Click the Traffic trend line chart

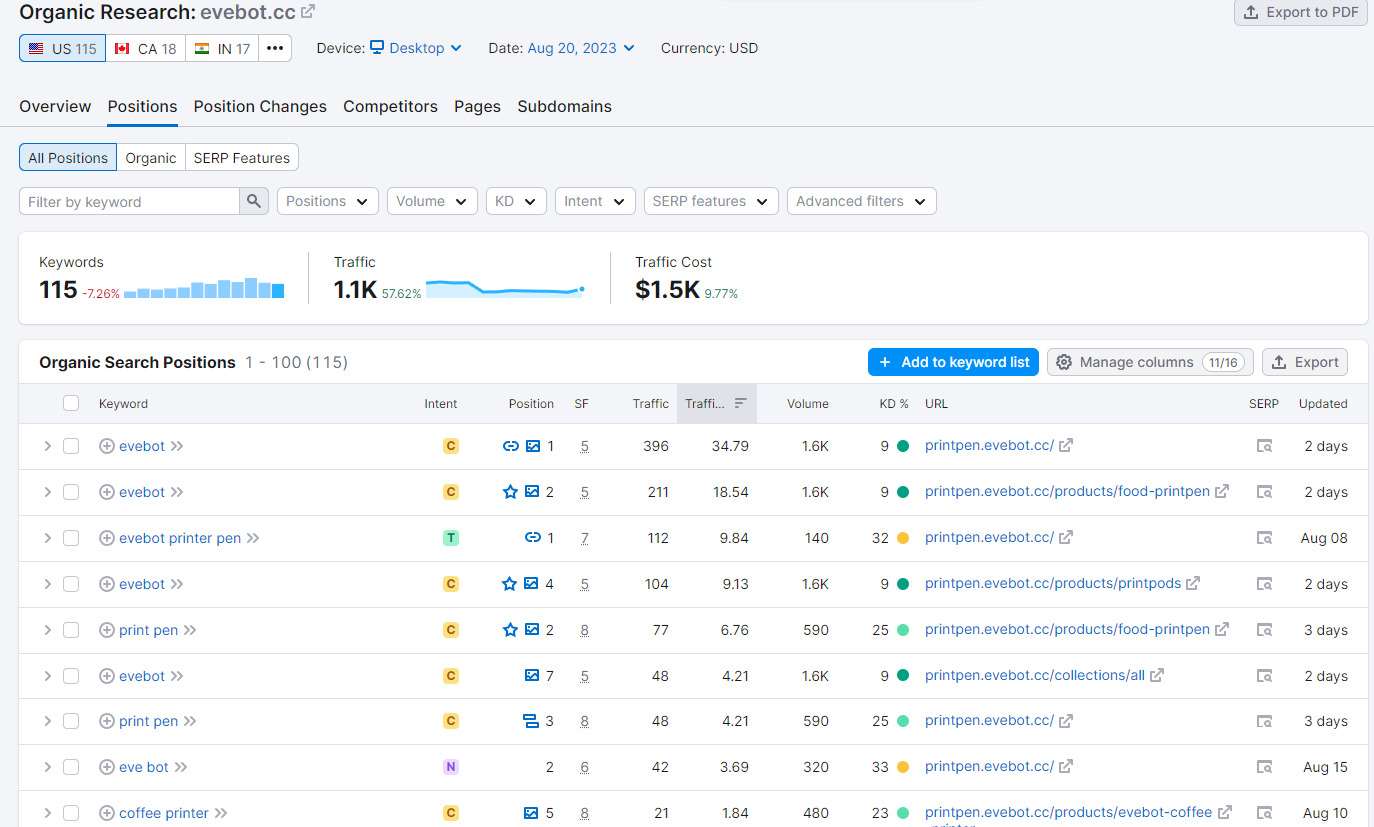[x=505, y=288]
